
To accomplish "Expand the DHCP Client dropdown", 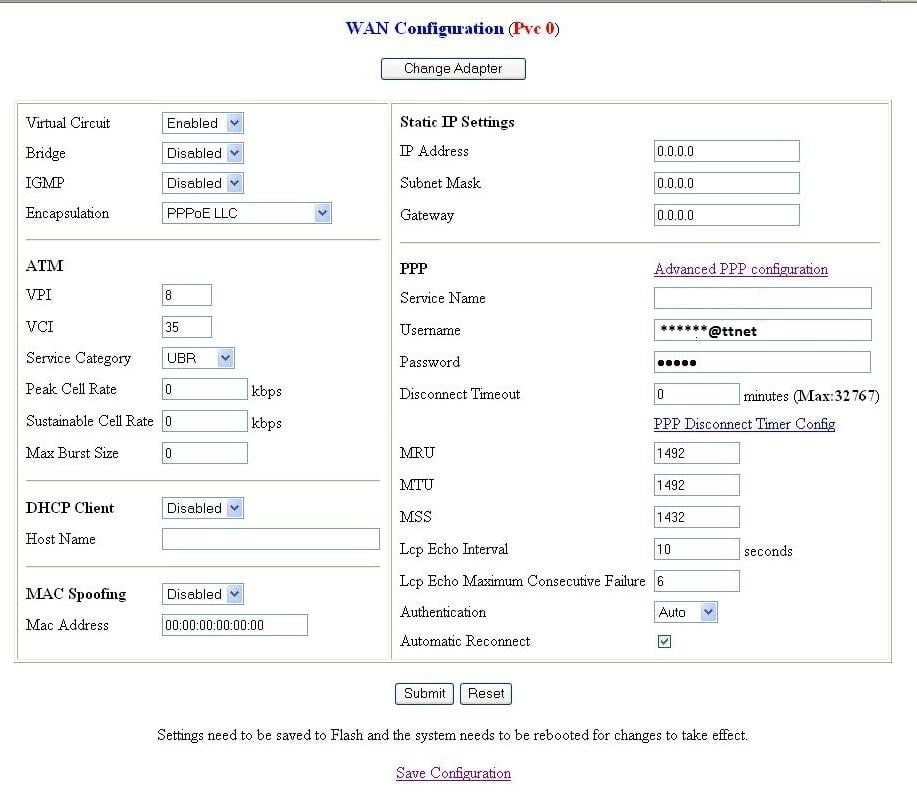I will coord(201,507).
